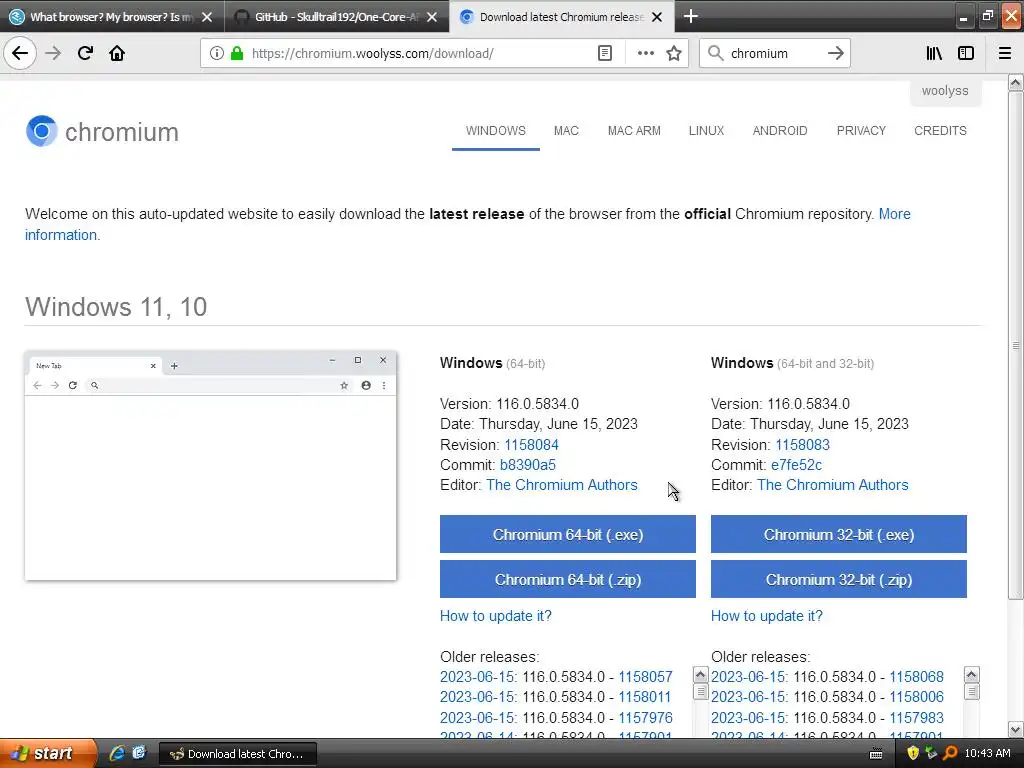Open the CREDITS page link
This screenshot has height=768, width=1024.
point(940,131)
